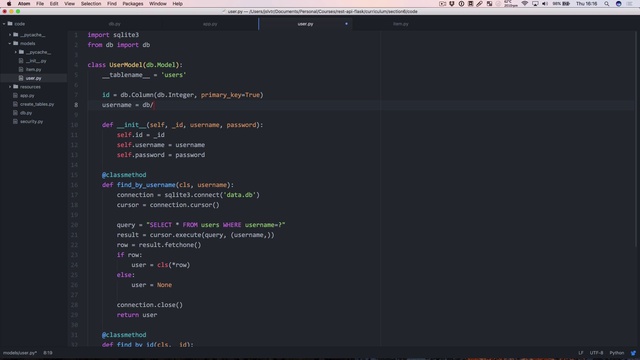The height and width of the screenshot is (360, 640).
Task: Open the Window menu
Action: click(158, 4)
